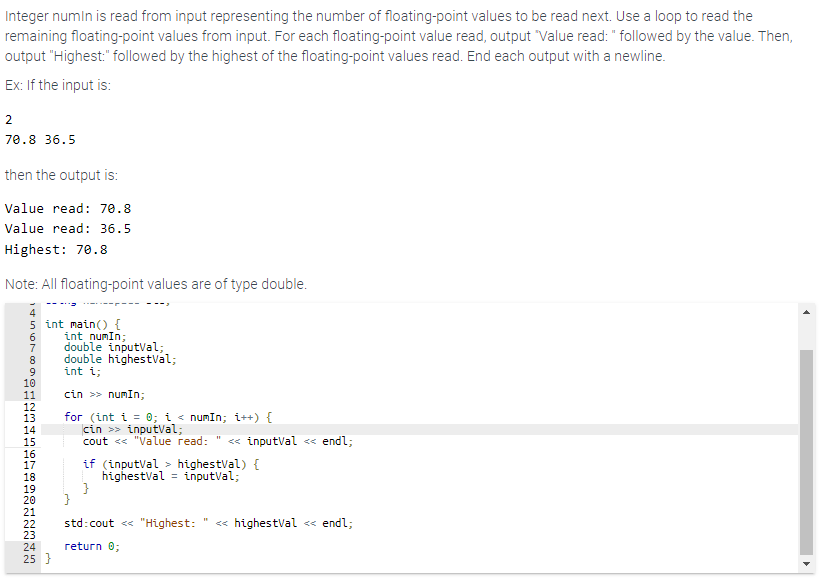Click line number 5 in gutter
The height and width of the screenshot is (583, 829).
click(32, 325)
